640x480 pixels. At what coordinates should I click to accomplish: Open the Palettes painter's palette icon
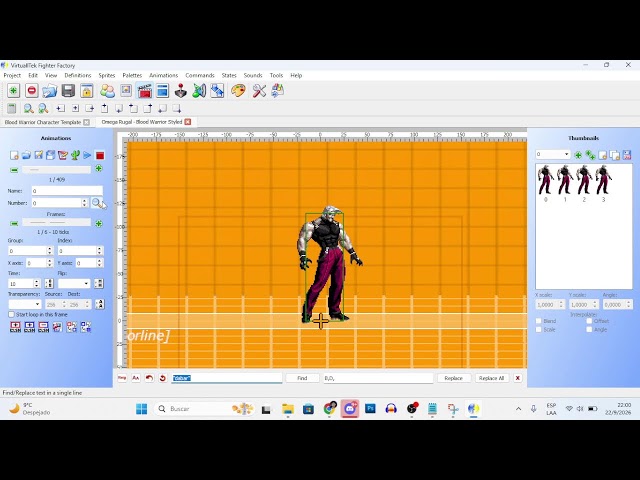238,91
